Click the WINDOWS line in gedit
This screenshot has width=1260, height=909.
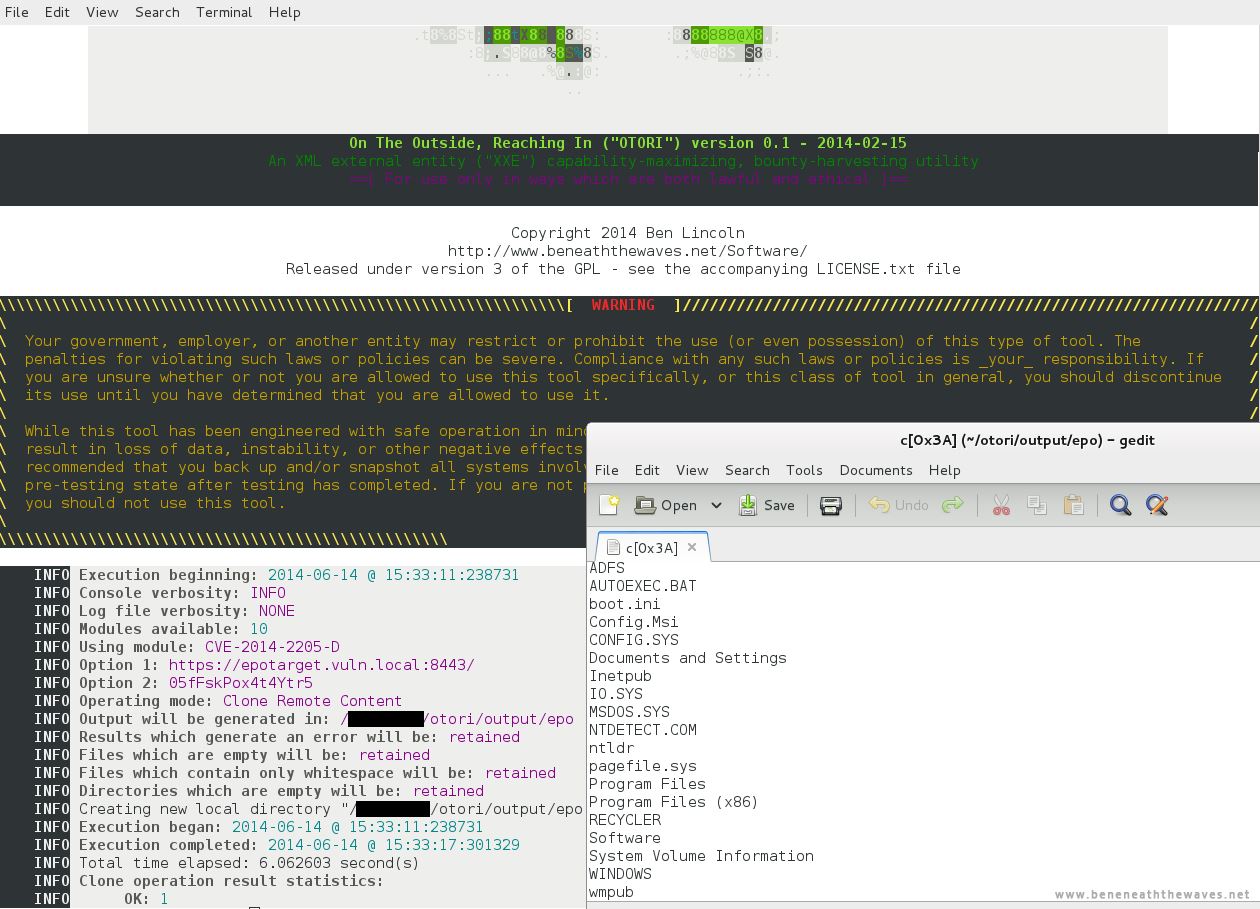[x=620, y=874]
